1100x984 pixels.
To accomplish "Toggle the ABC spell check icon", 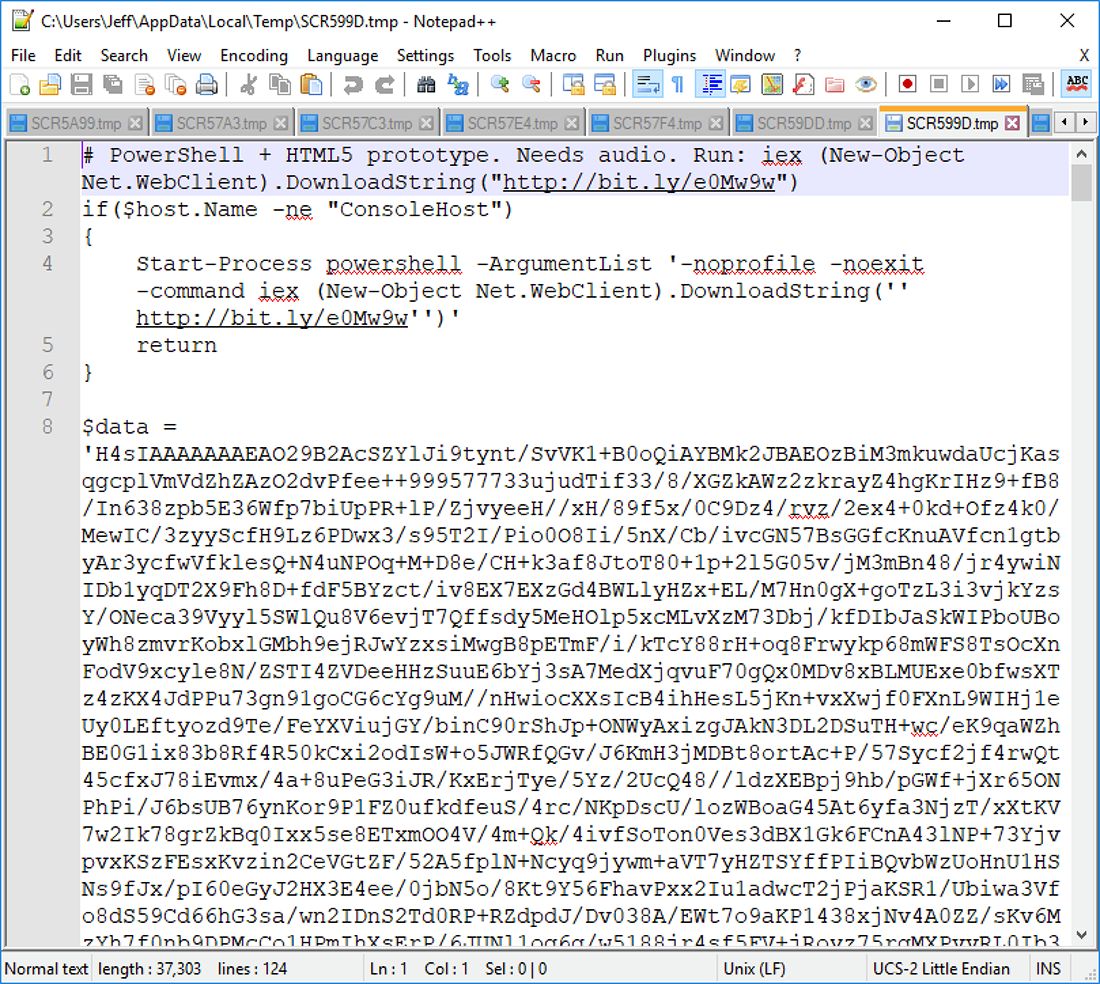I will 1077,85.
